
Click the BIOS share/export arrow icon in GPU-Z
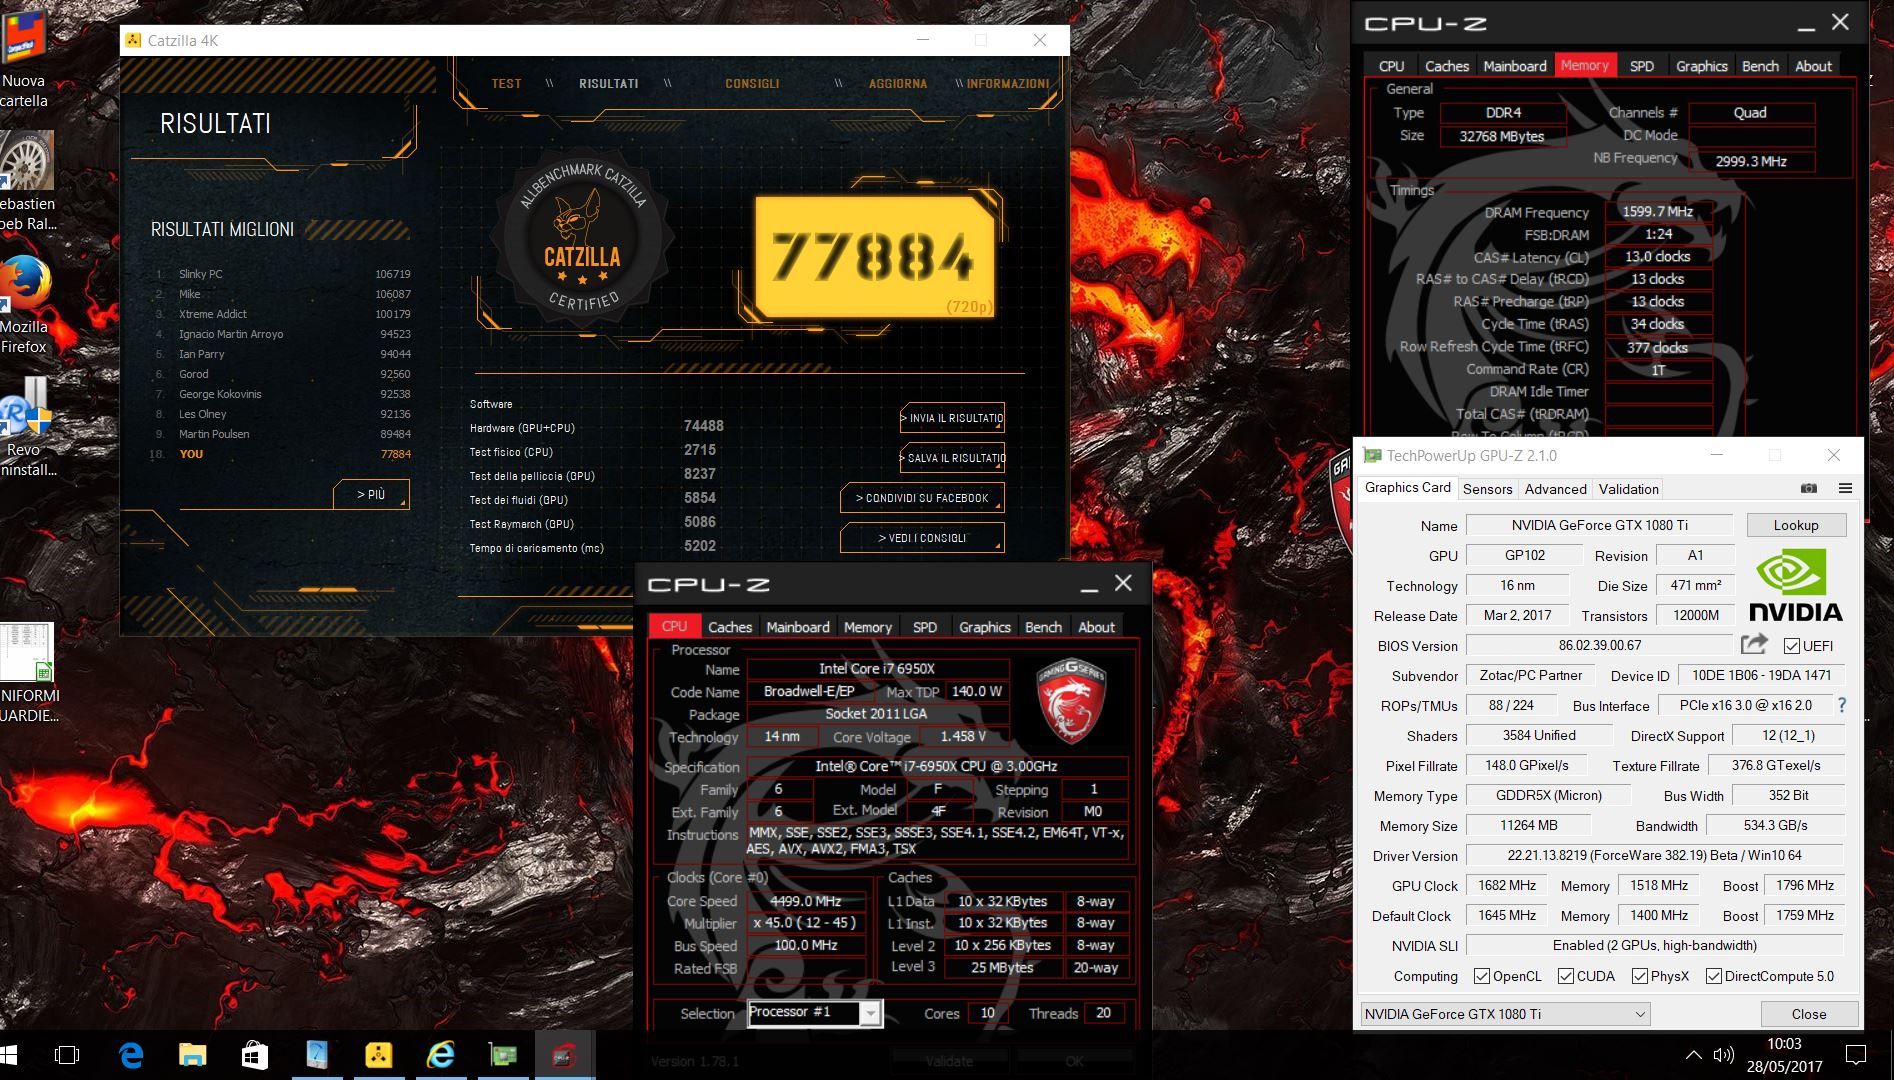[1754, 645]
